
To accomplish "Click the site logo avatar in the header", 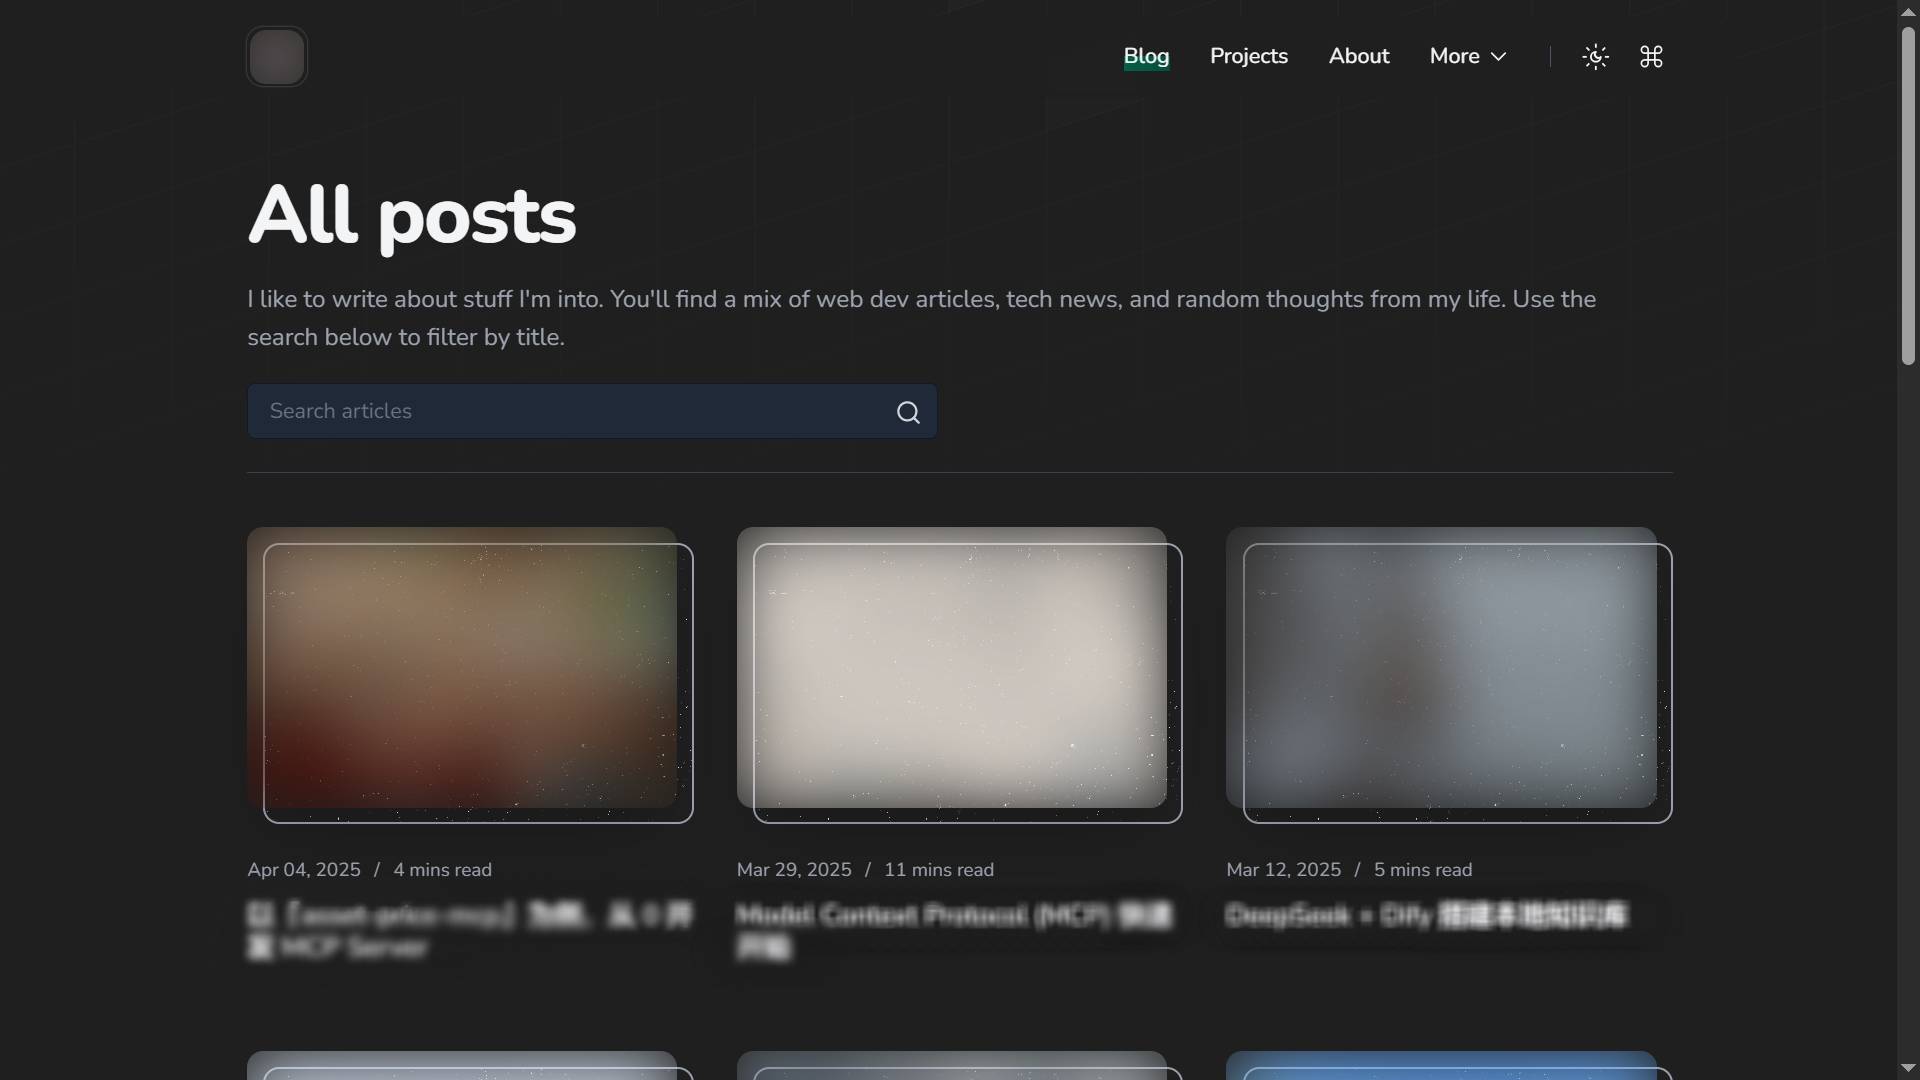I will tap(277, 57).
